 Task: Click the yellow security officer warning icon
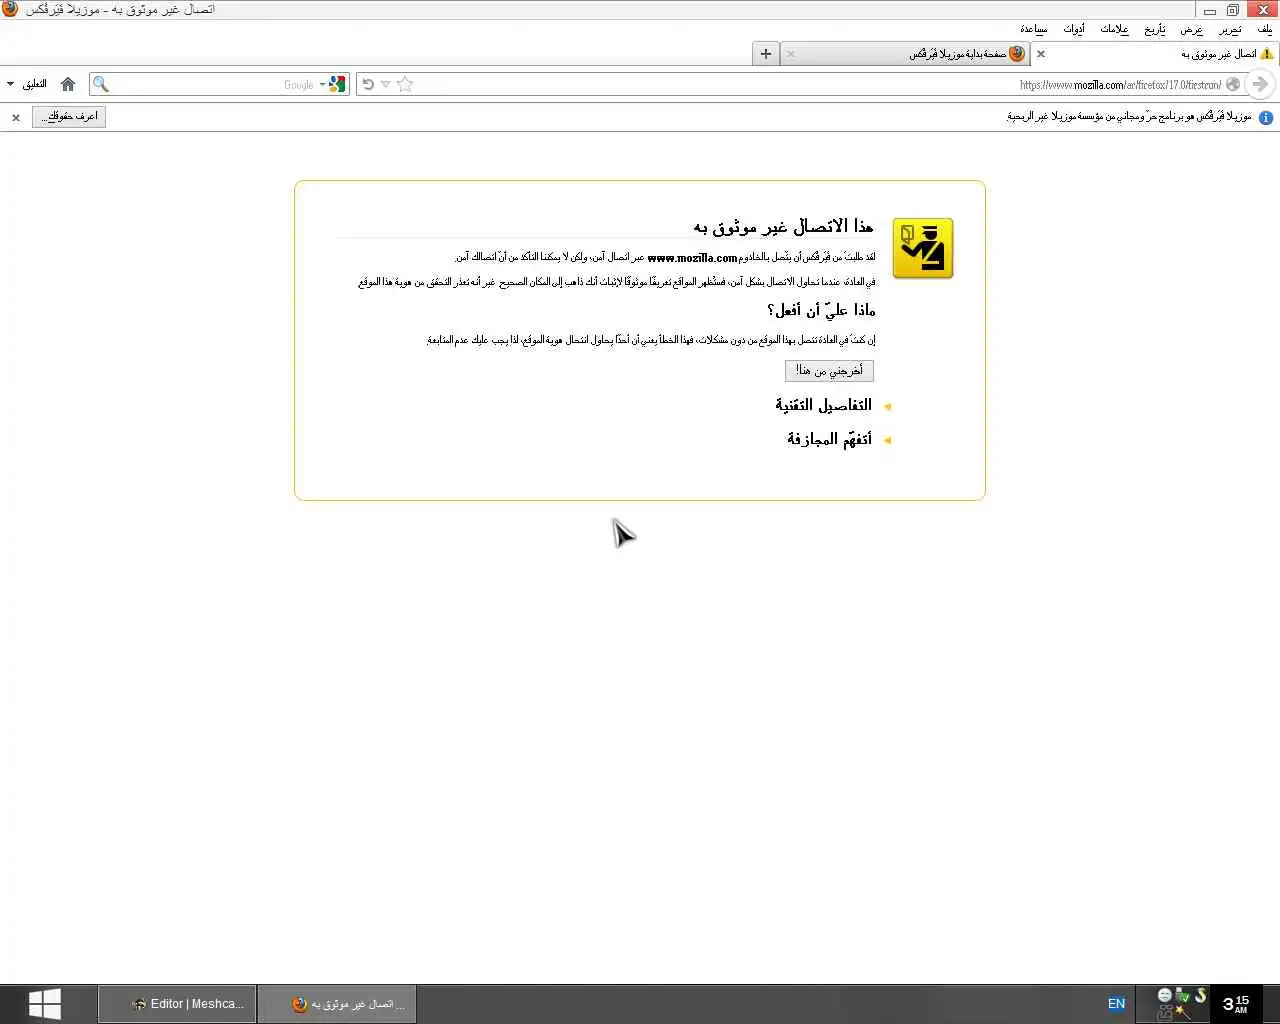pyautogui.click(x=922, y=248)
